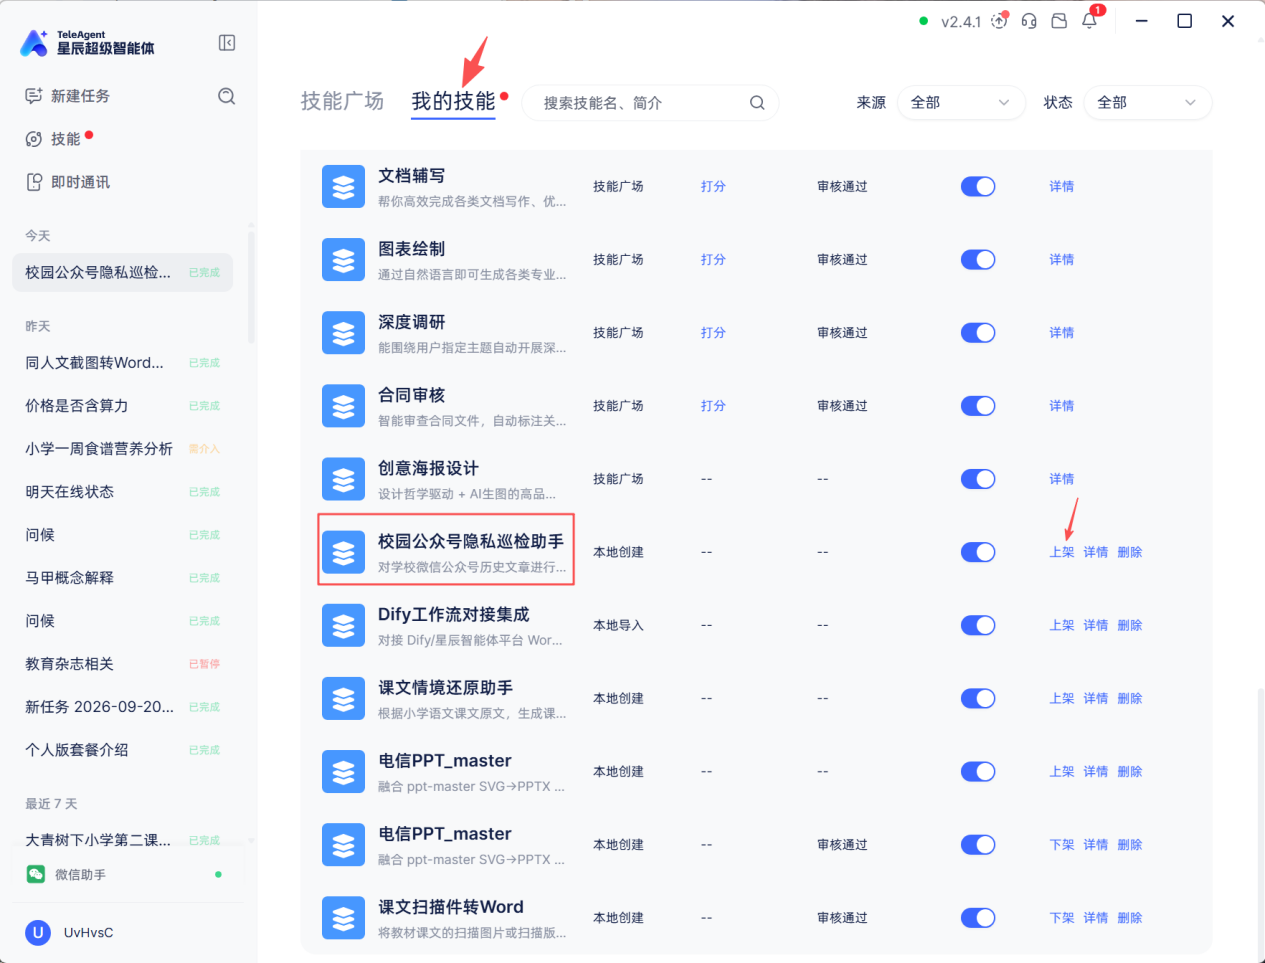The height and width of the screenshot is (963, 1265).
Task: Click the 课文扫描件转Word skill icon
Action: (x=343, y=918)
